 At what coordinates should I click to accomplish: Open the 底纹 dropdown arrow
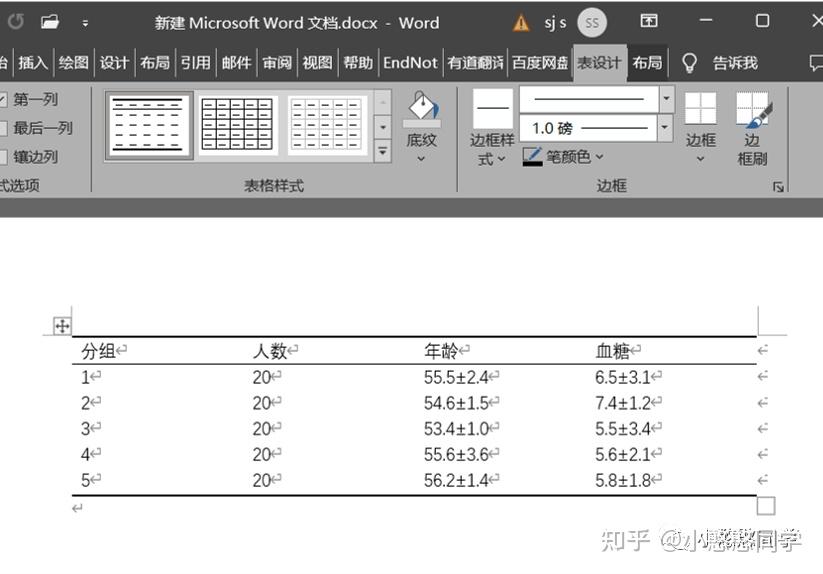[421, 158]
